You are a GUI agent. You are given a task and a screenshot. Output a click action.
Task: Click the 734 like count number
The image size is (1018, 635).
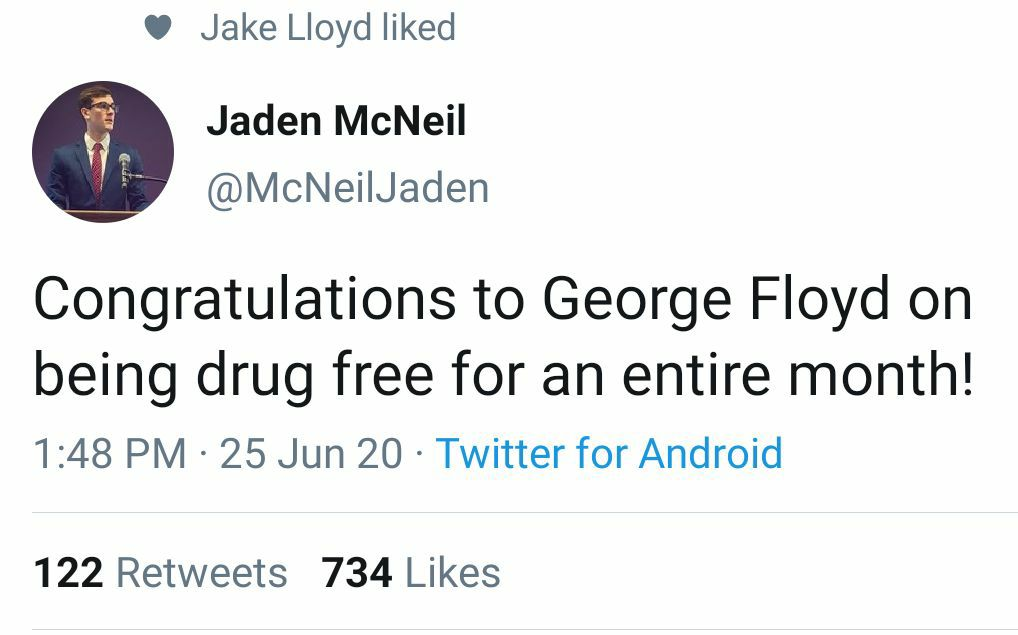pos(357,574)
